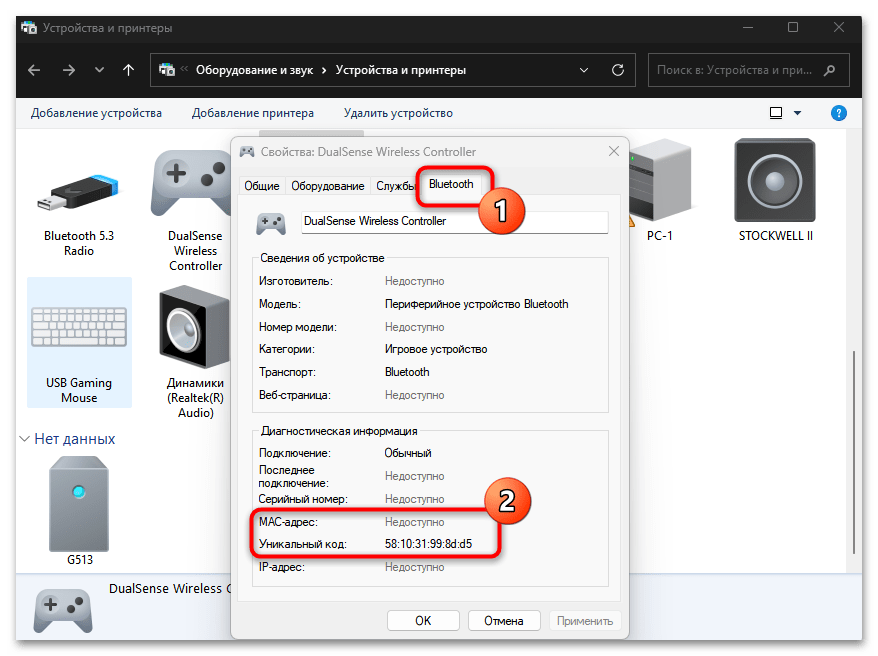Click the device name text field
Image resolution: width=878 pixels, height=656 pixels.
click(455, 222)
